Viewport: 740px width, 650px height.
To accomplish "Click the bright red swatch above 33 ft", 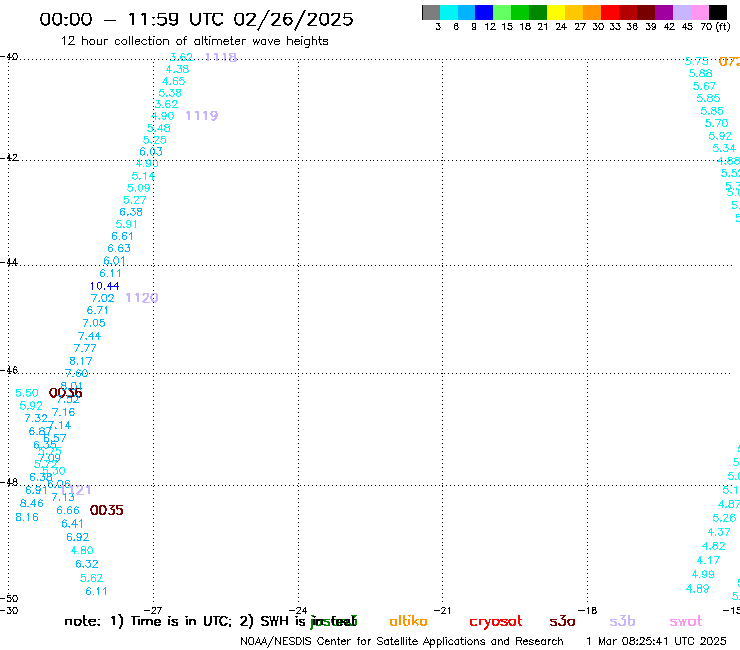I will tap(610, 12).
